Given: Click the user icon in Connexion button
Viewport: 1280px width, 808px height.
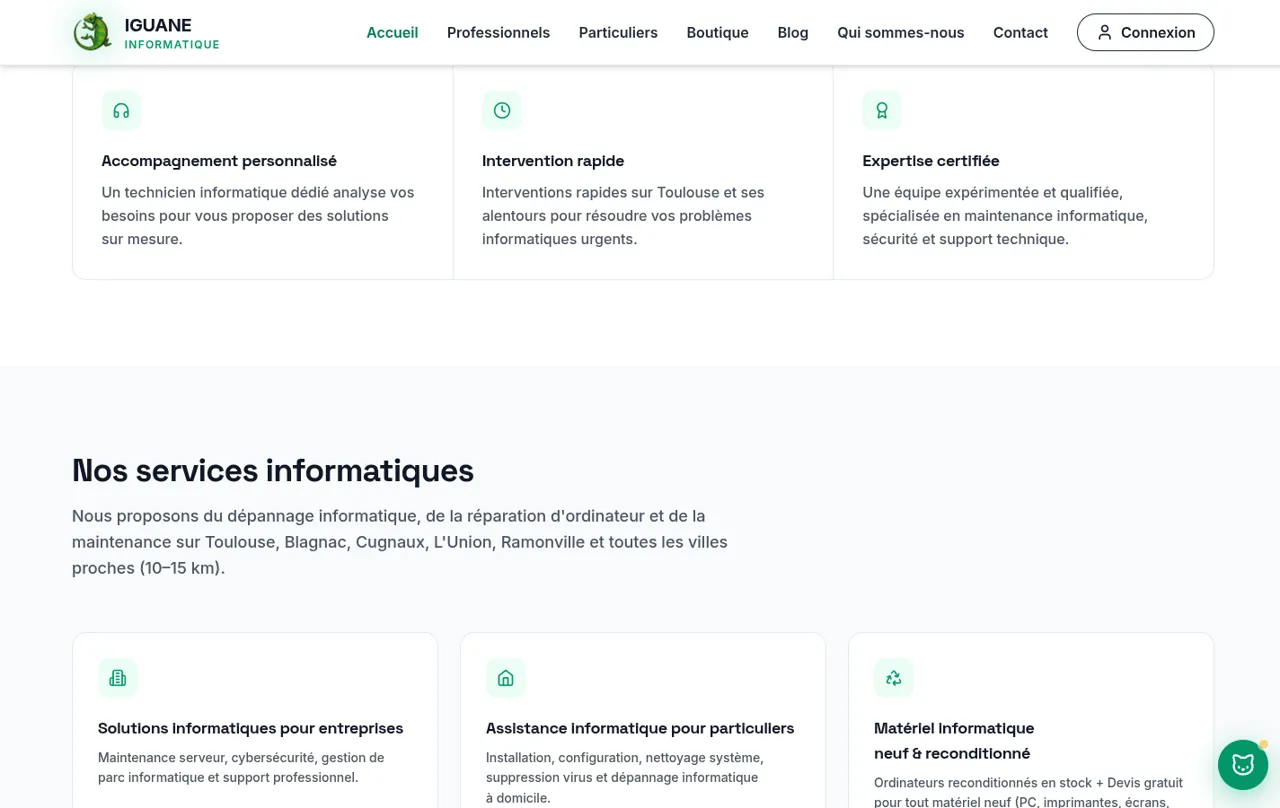Looking at the screenshot, I should click(1104, 32).
